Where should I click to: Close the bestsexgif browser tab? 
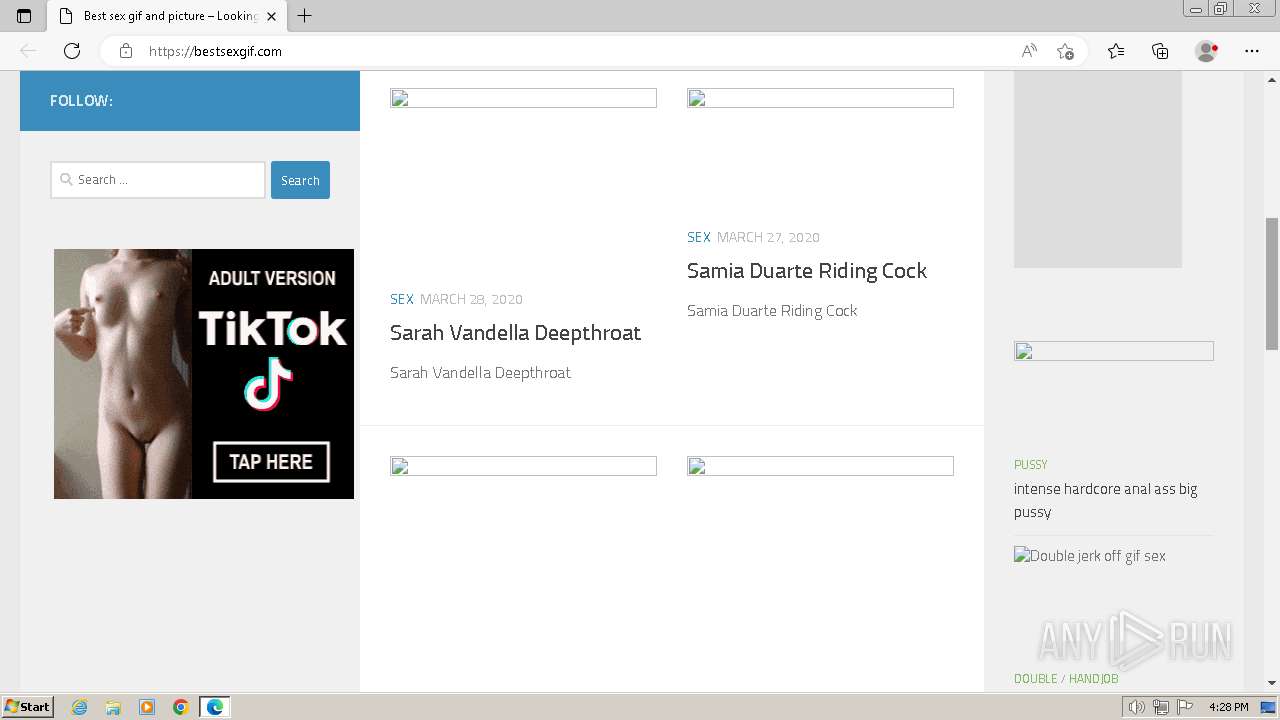click(271, 16)
